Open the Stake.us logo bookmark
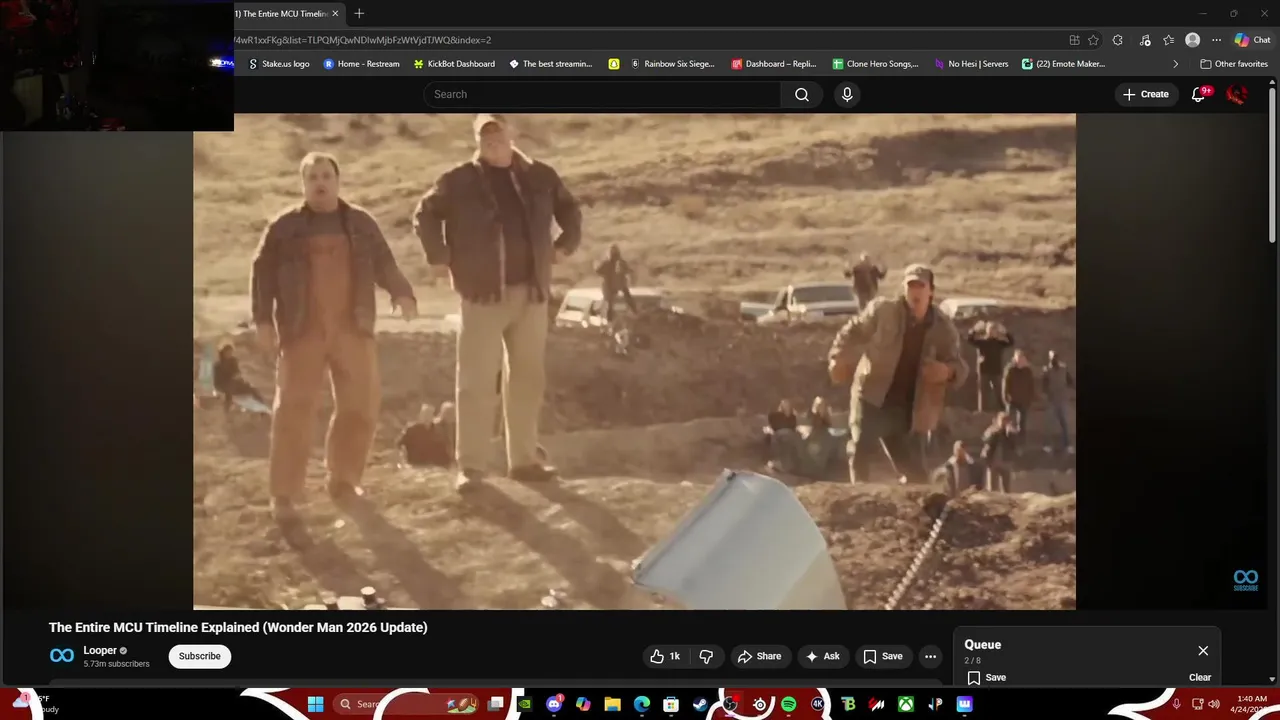The width and height of the screenshot is (1280, 720). coord(278,64)
